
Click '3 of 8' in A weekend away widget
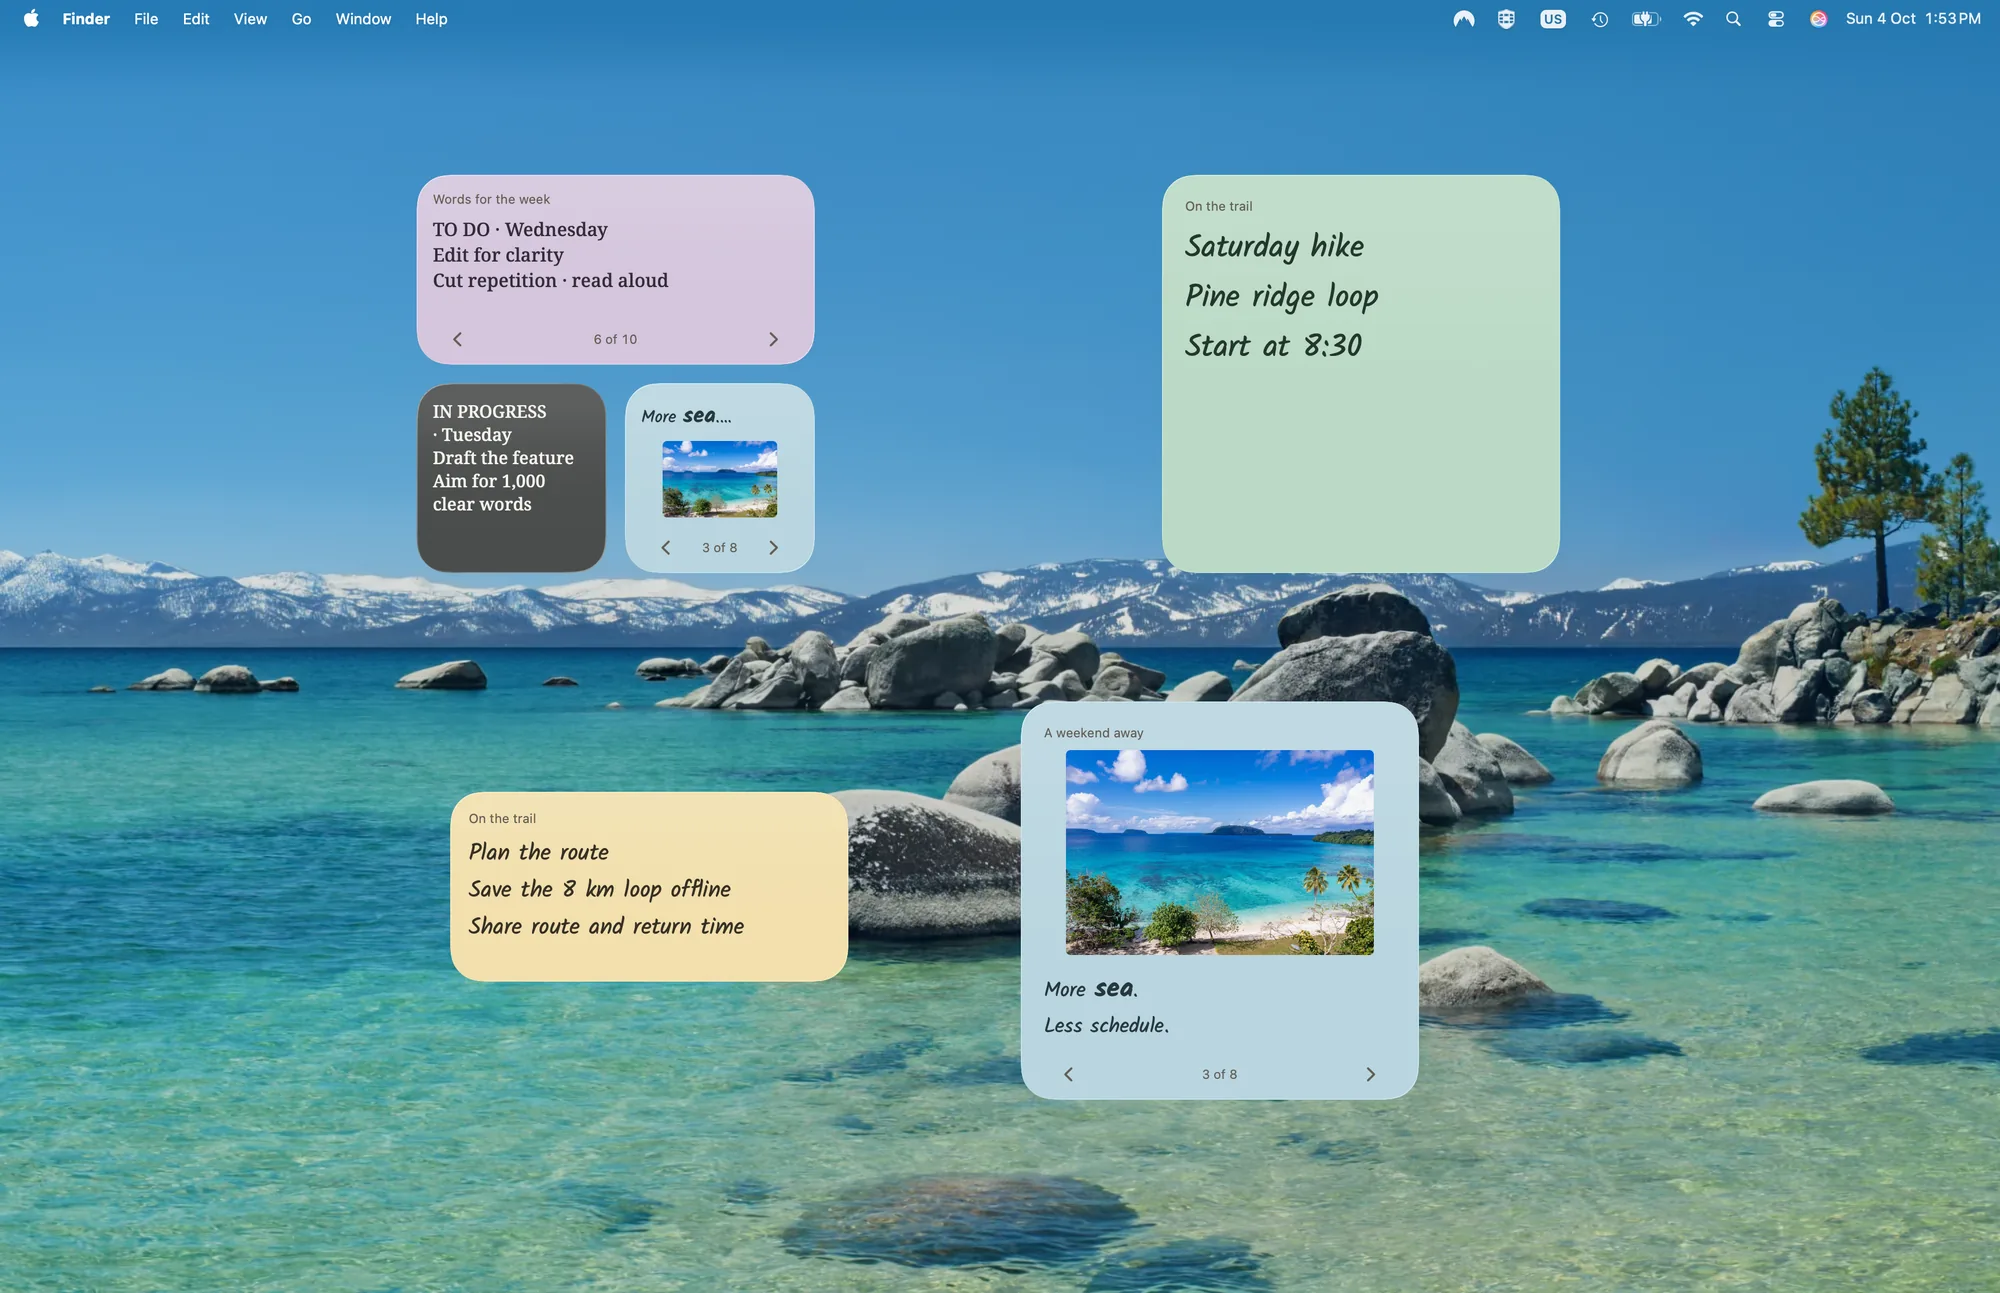tap(1219, 1074)
